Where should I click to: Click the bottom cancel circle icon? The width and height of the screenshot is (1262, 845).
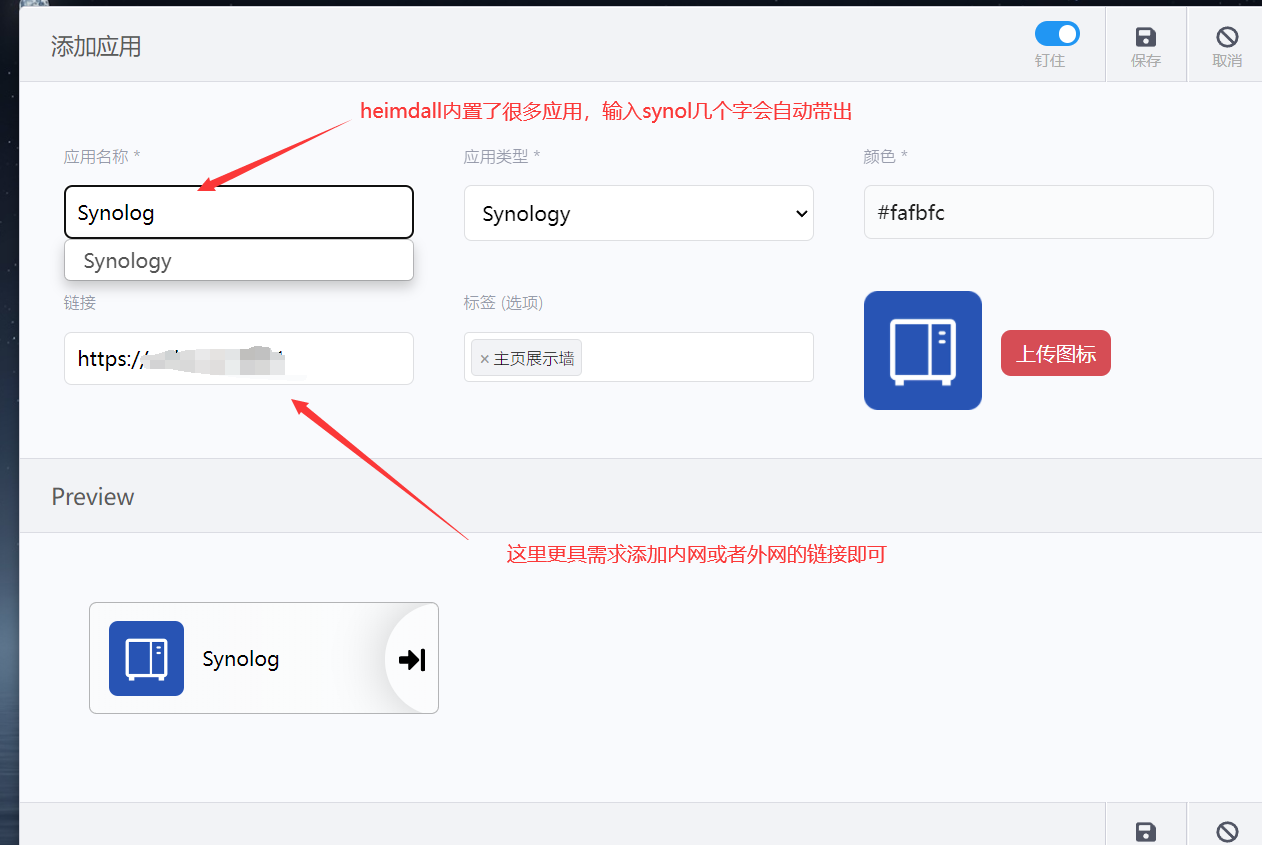[1227, 832]
